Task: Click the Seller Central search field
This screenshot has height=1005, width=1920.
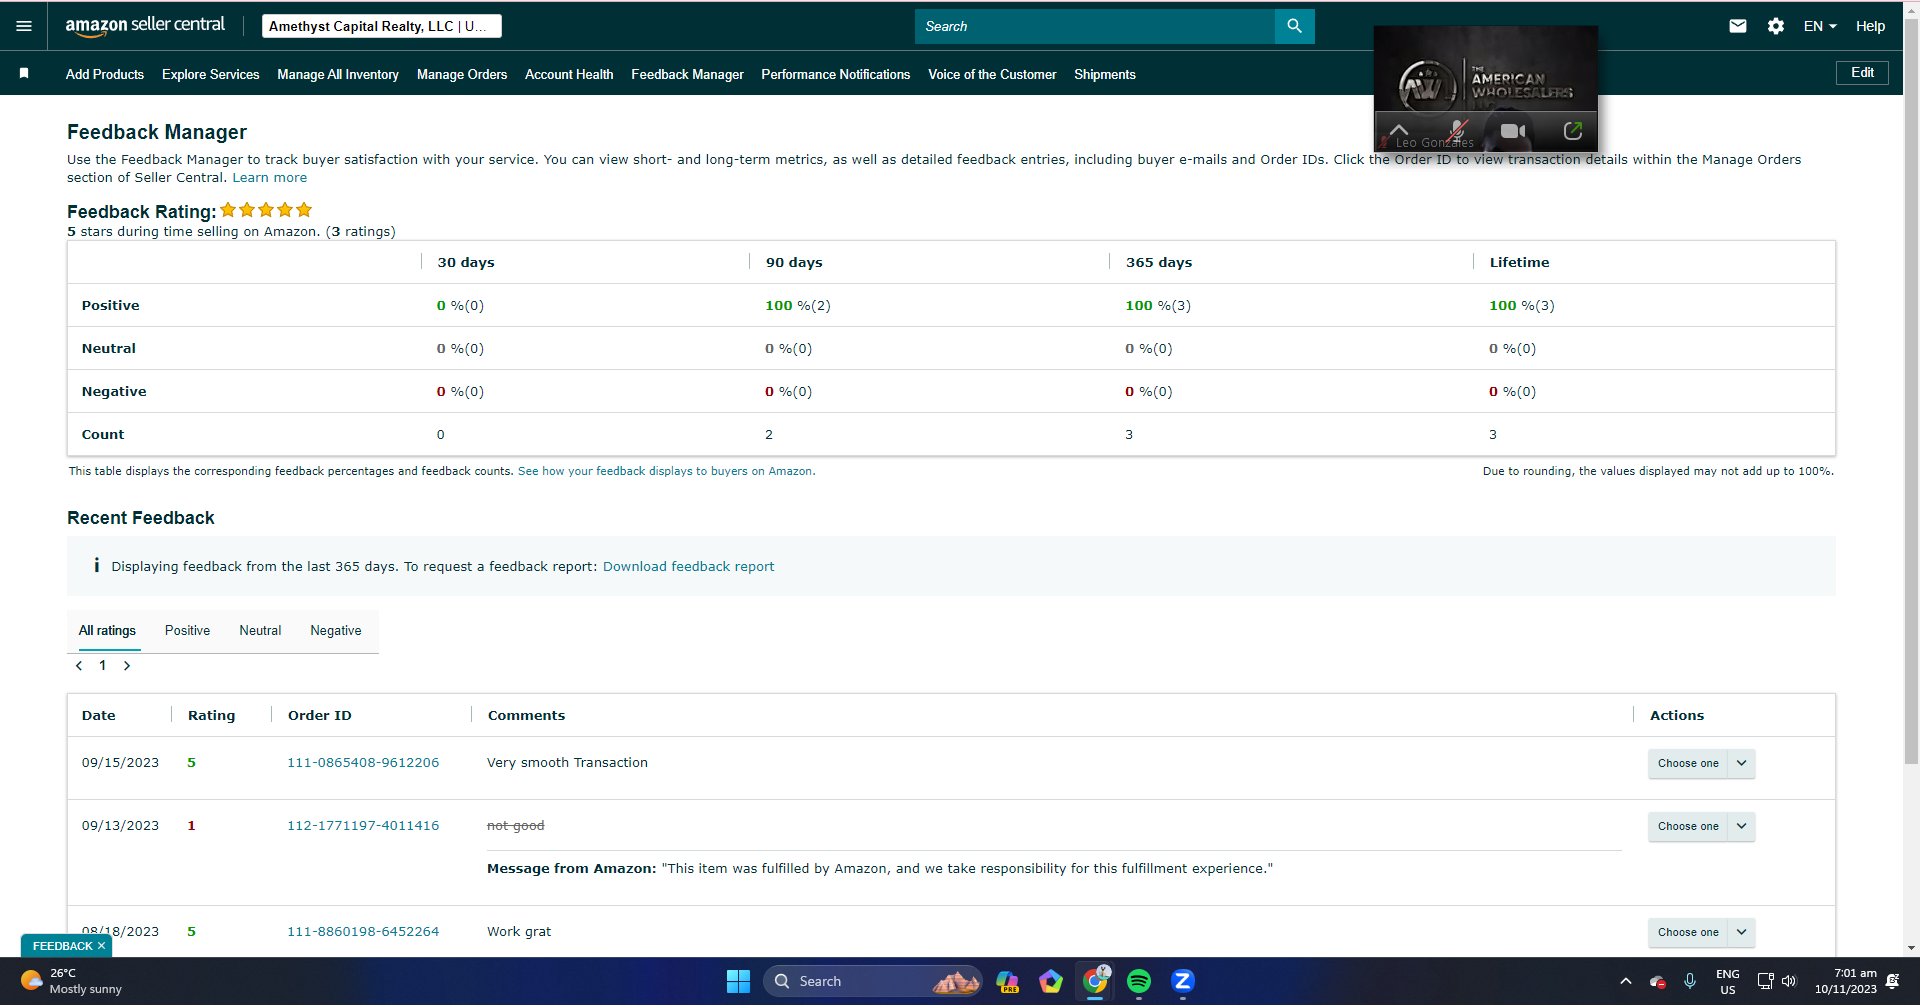Action: [1095, 26]
